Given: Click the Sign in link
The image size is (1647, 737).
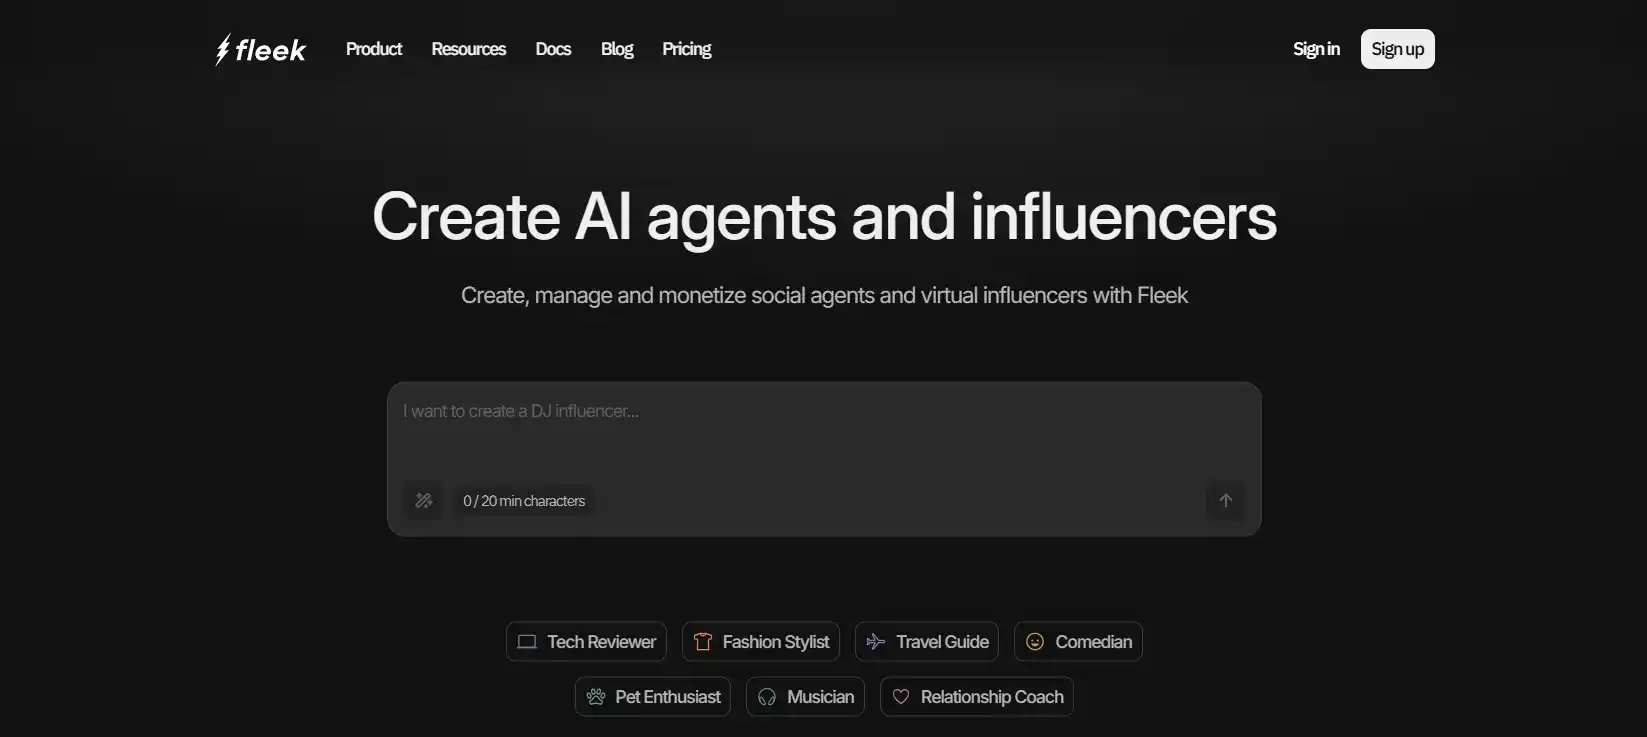Looking at the screenshot, I should (x=1316, y=49).
